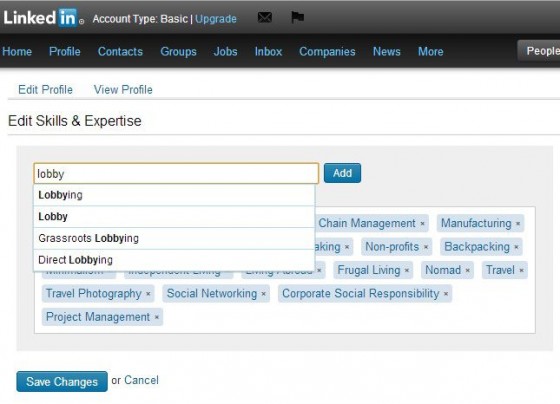Save Changes to skills
Screen dimensions: 560x404
62,381
